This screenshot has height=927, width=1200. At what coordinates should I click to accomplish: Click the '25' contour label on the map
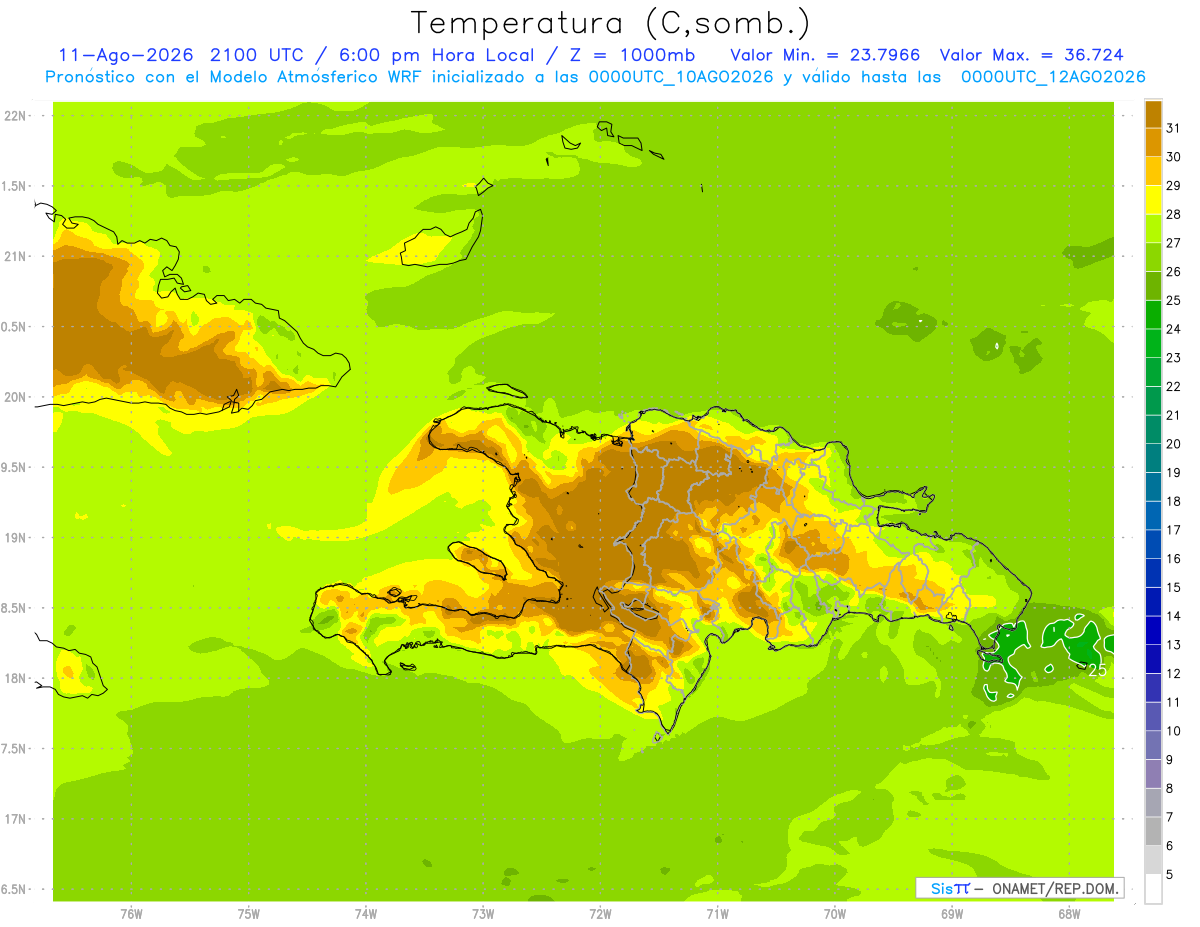click(1097, 670)
